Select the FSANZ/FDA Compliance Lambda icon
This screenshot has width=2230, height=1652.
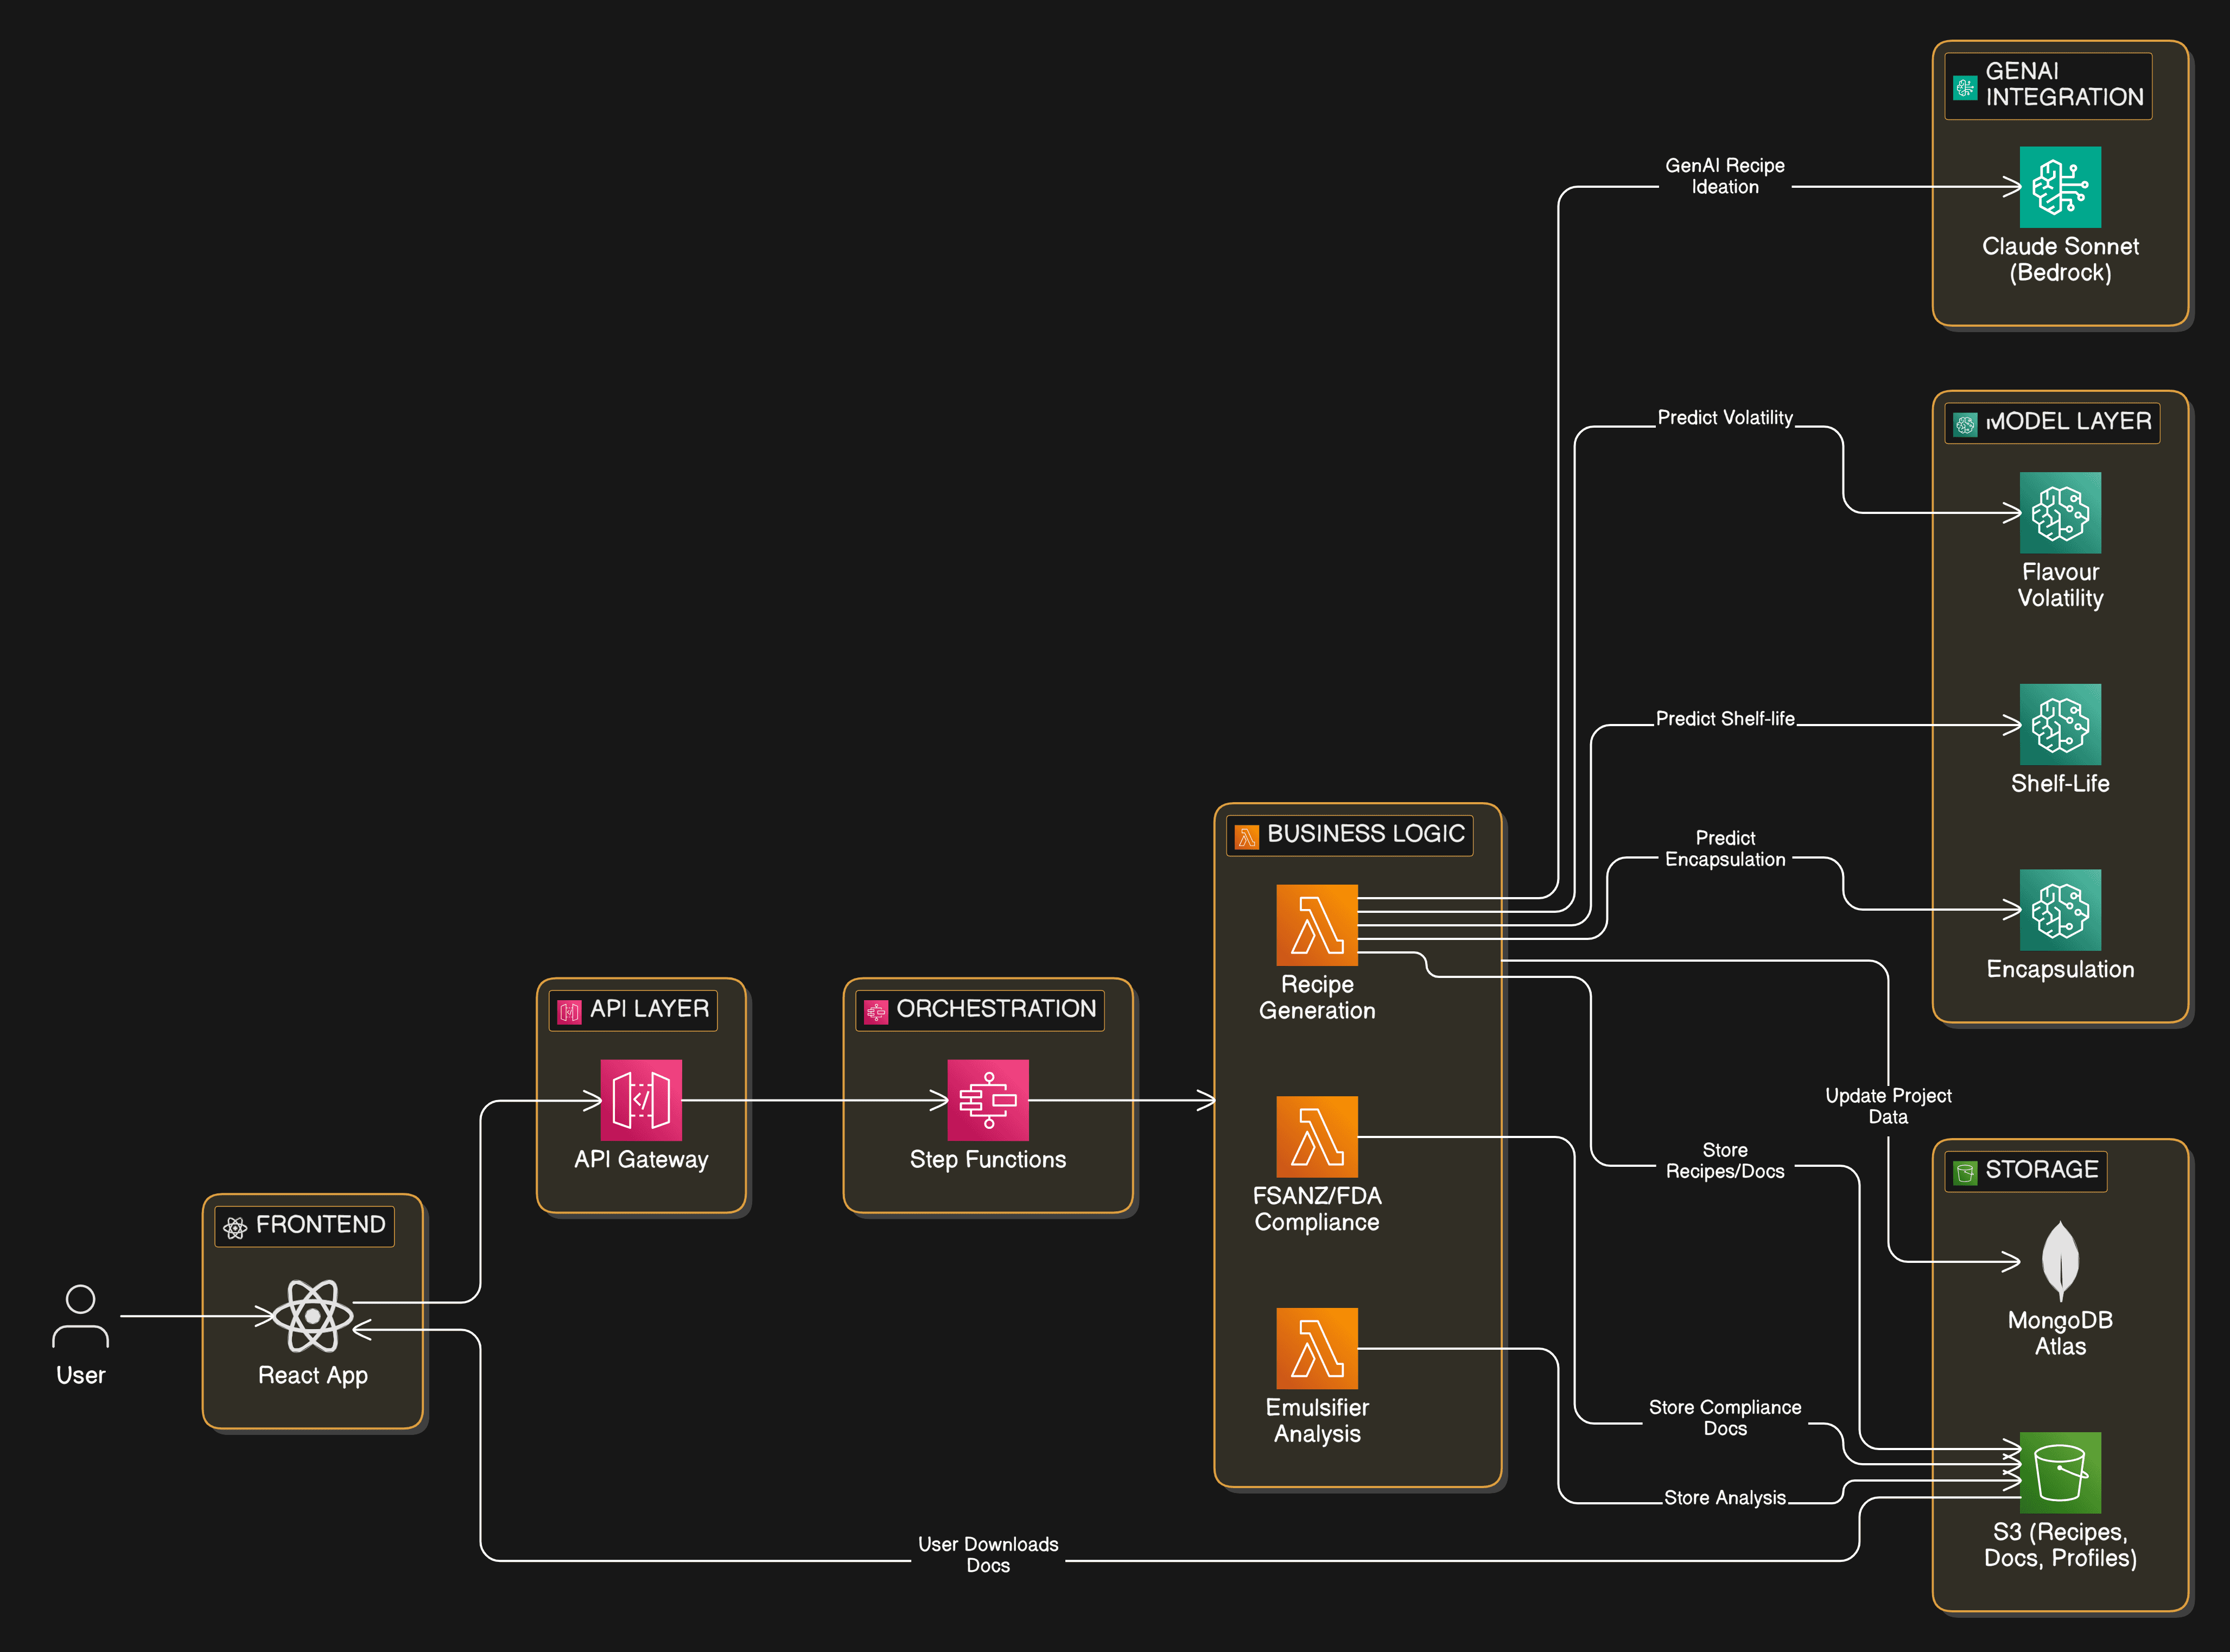pyautogui.click(x=1317, y=1137)
